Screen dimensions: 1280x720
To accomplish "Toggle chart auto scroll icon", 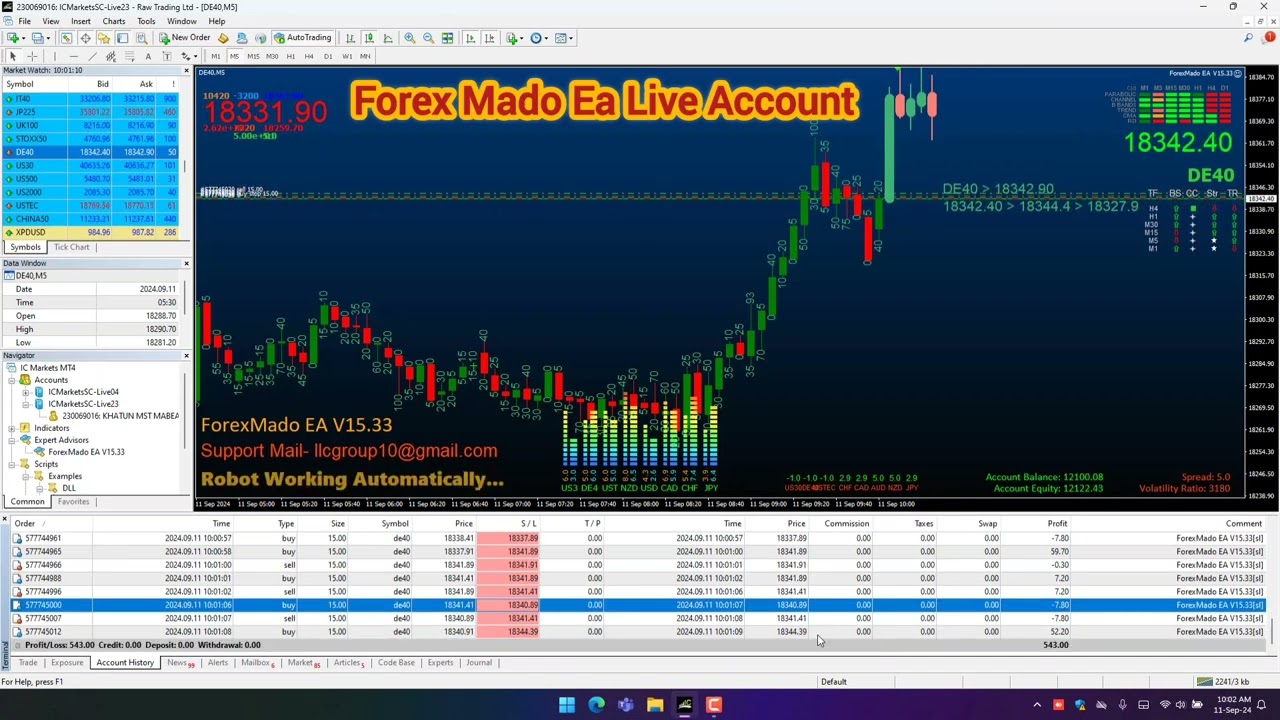I will (470, 38).
